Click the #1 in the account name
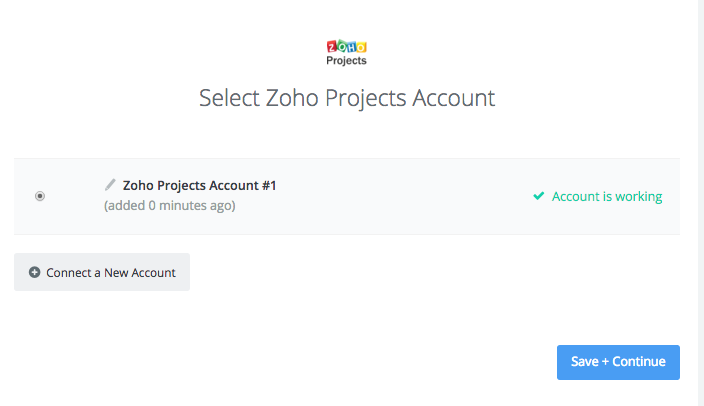The image size is (704, 406). point(269,185)
